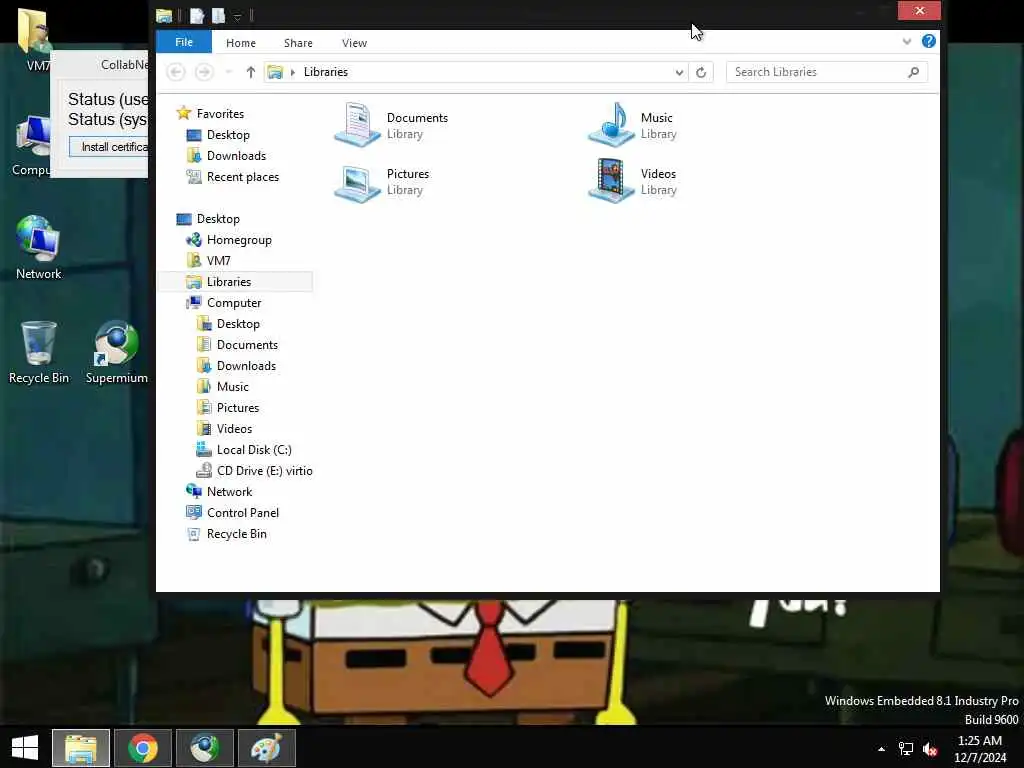The height and width of the screenshot is (768, 1024).
Task: Select Recycle Bin in navigation tree
Action: pyautogui.click(x=236, y=534)
